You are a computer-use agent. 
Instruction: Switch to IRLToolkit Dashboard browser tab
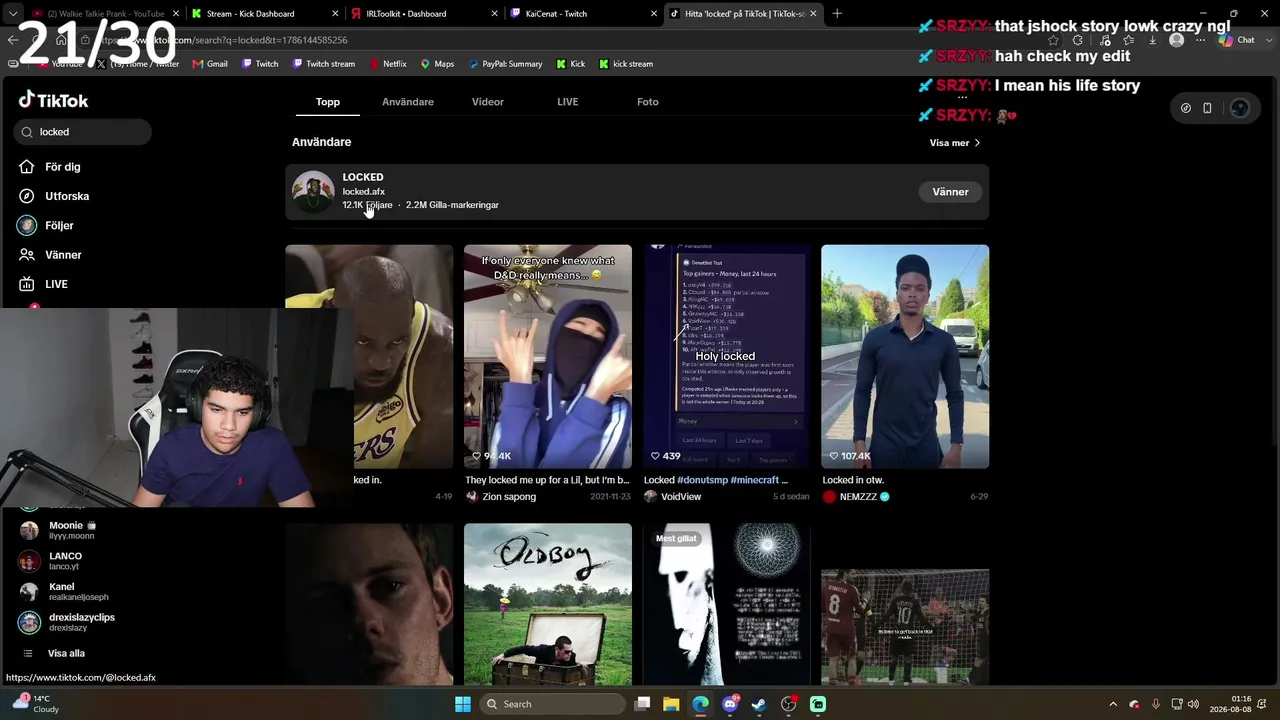pyautogui.click(x=423, y=14)
